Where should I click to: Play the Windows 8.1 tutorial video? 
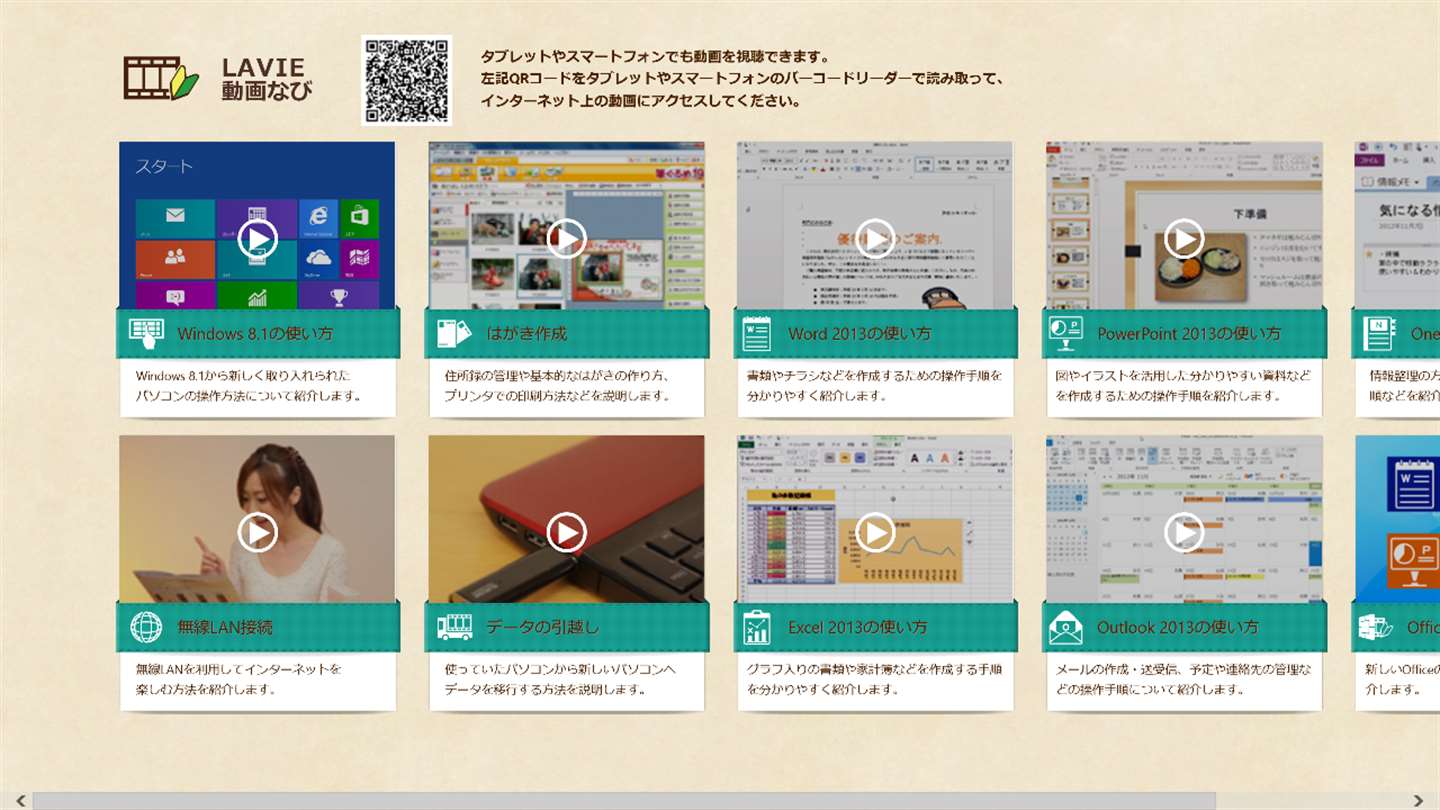click(257, 239)
